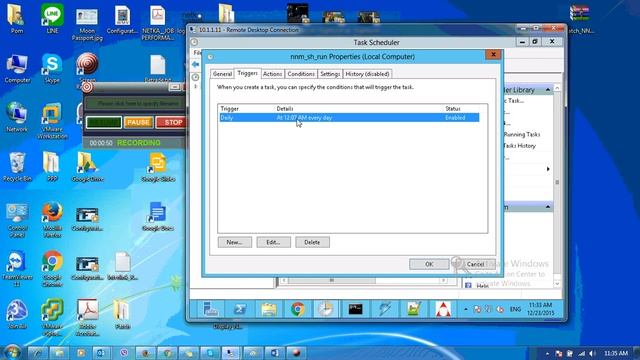Confirm the properties dialog with OK

click(429, 264)
